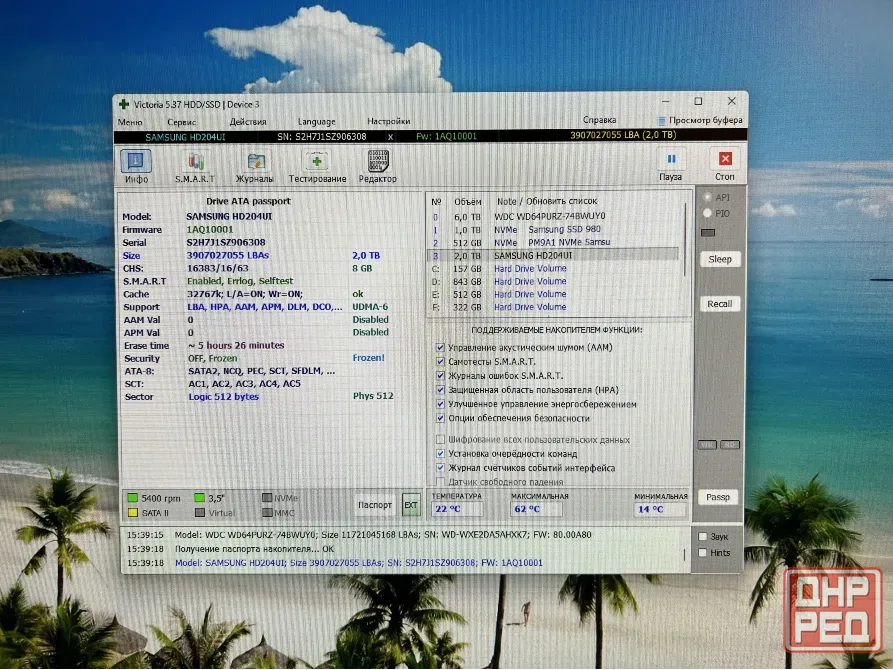Viewport: 893px width, 670px height.
Task: Toggle Защищенная область пользователя (HPA) checkbox
Action: coord(440,390)
